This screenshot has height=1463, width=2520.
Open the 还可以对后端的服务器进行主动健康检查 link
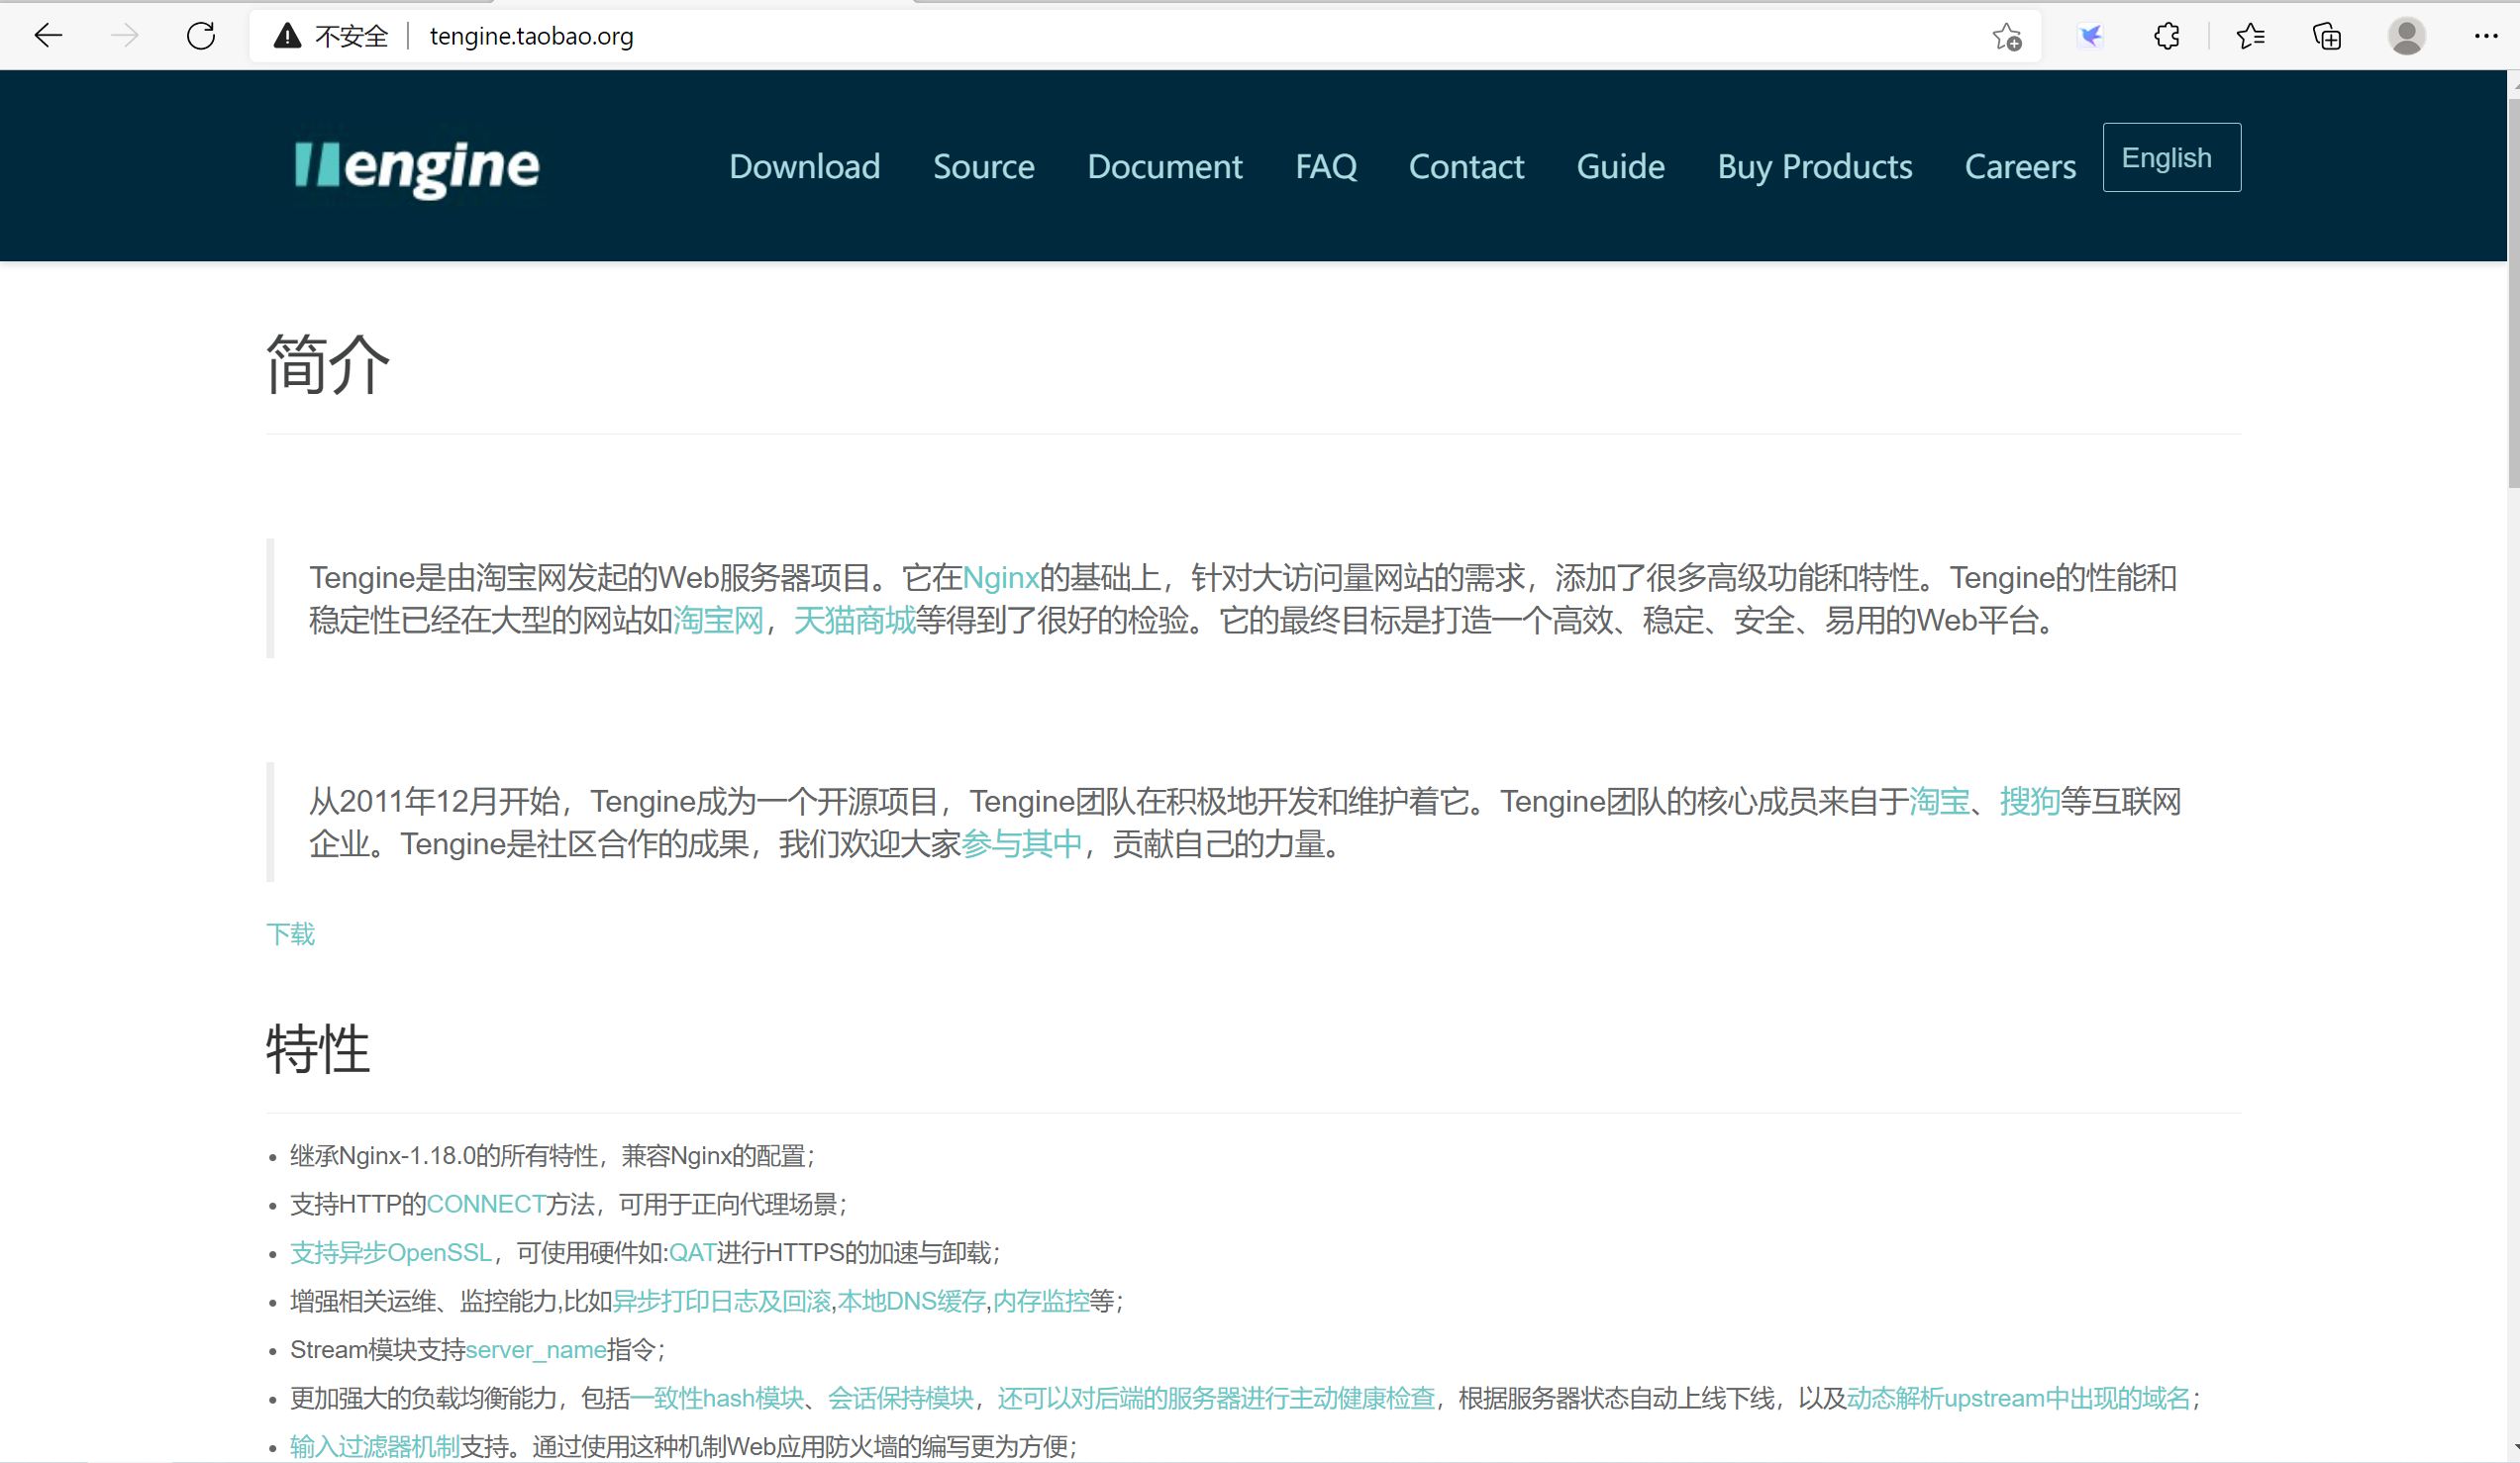click(x=1216, y=1398)
